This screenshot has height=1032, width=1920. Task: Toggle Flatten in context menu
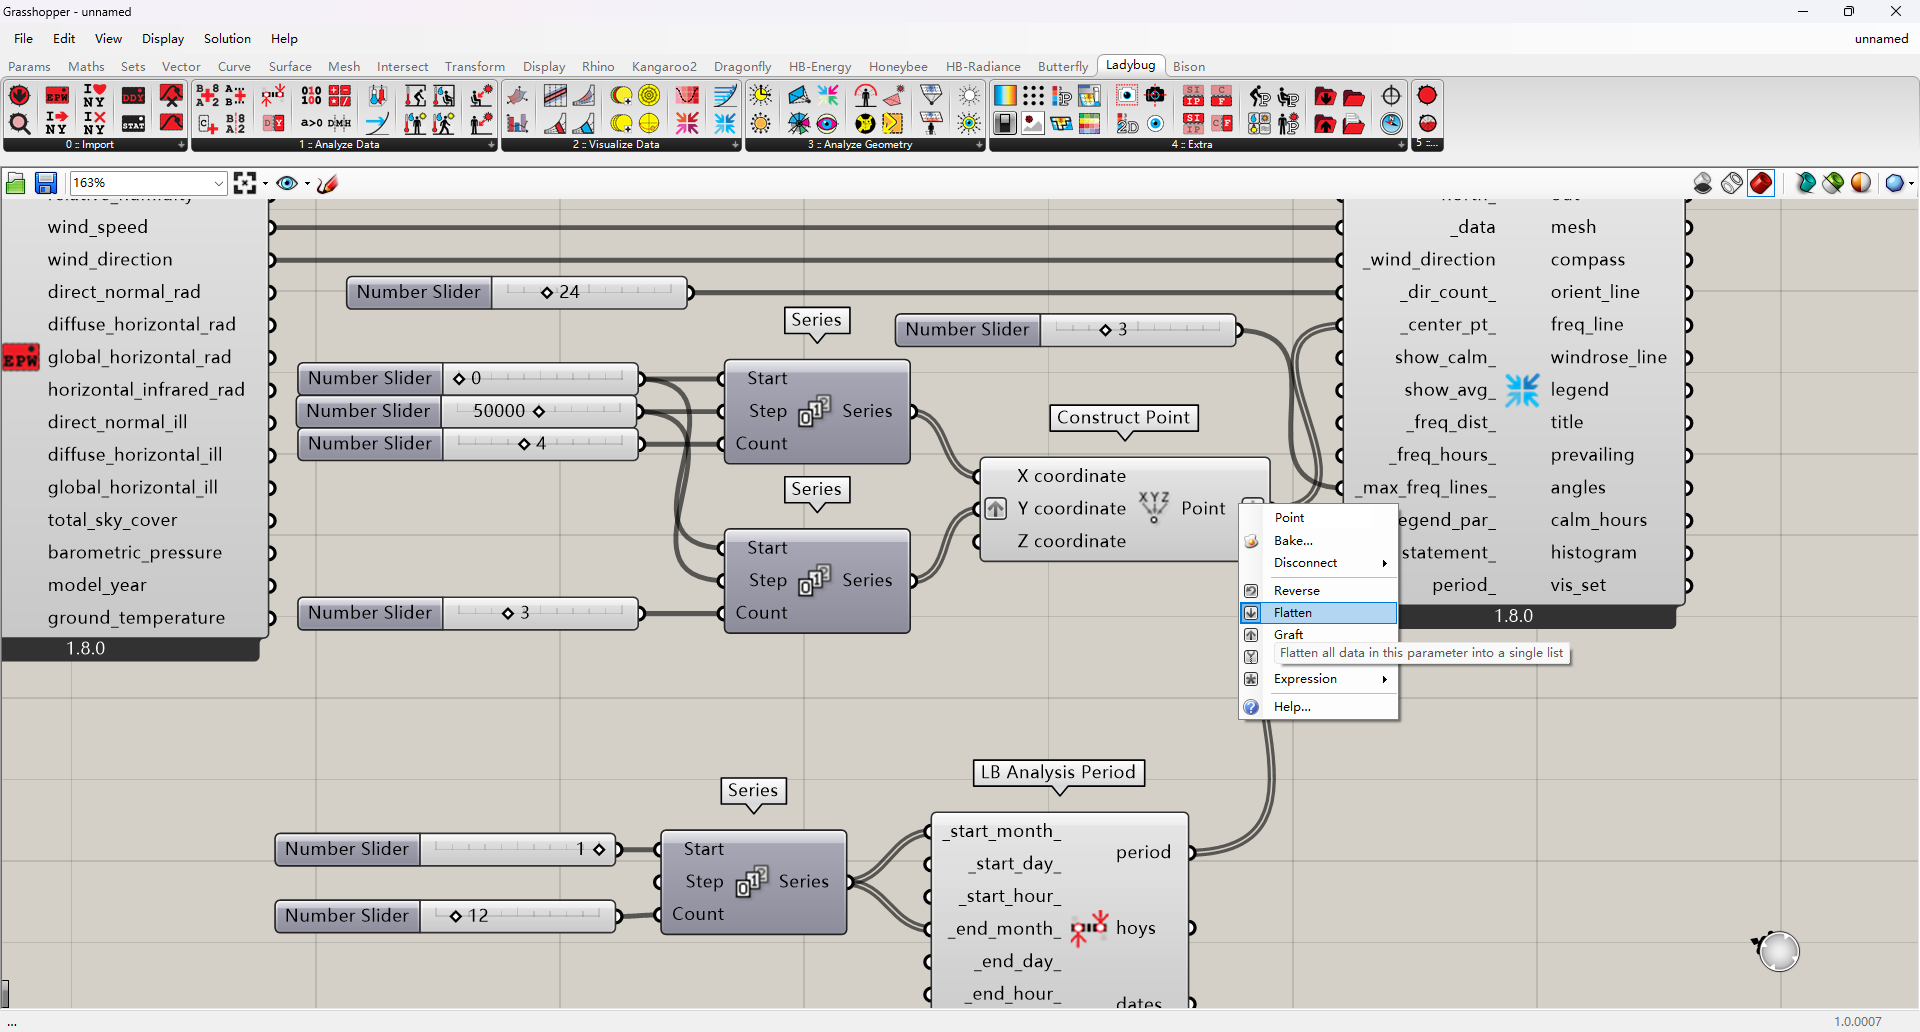1318,612
